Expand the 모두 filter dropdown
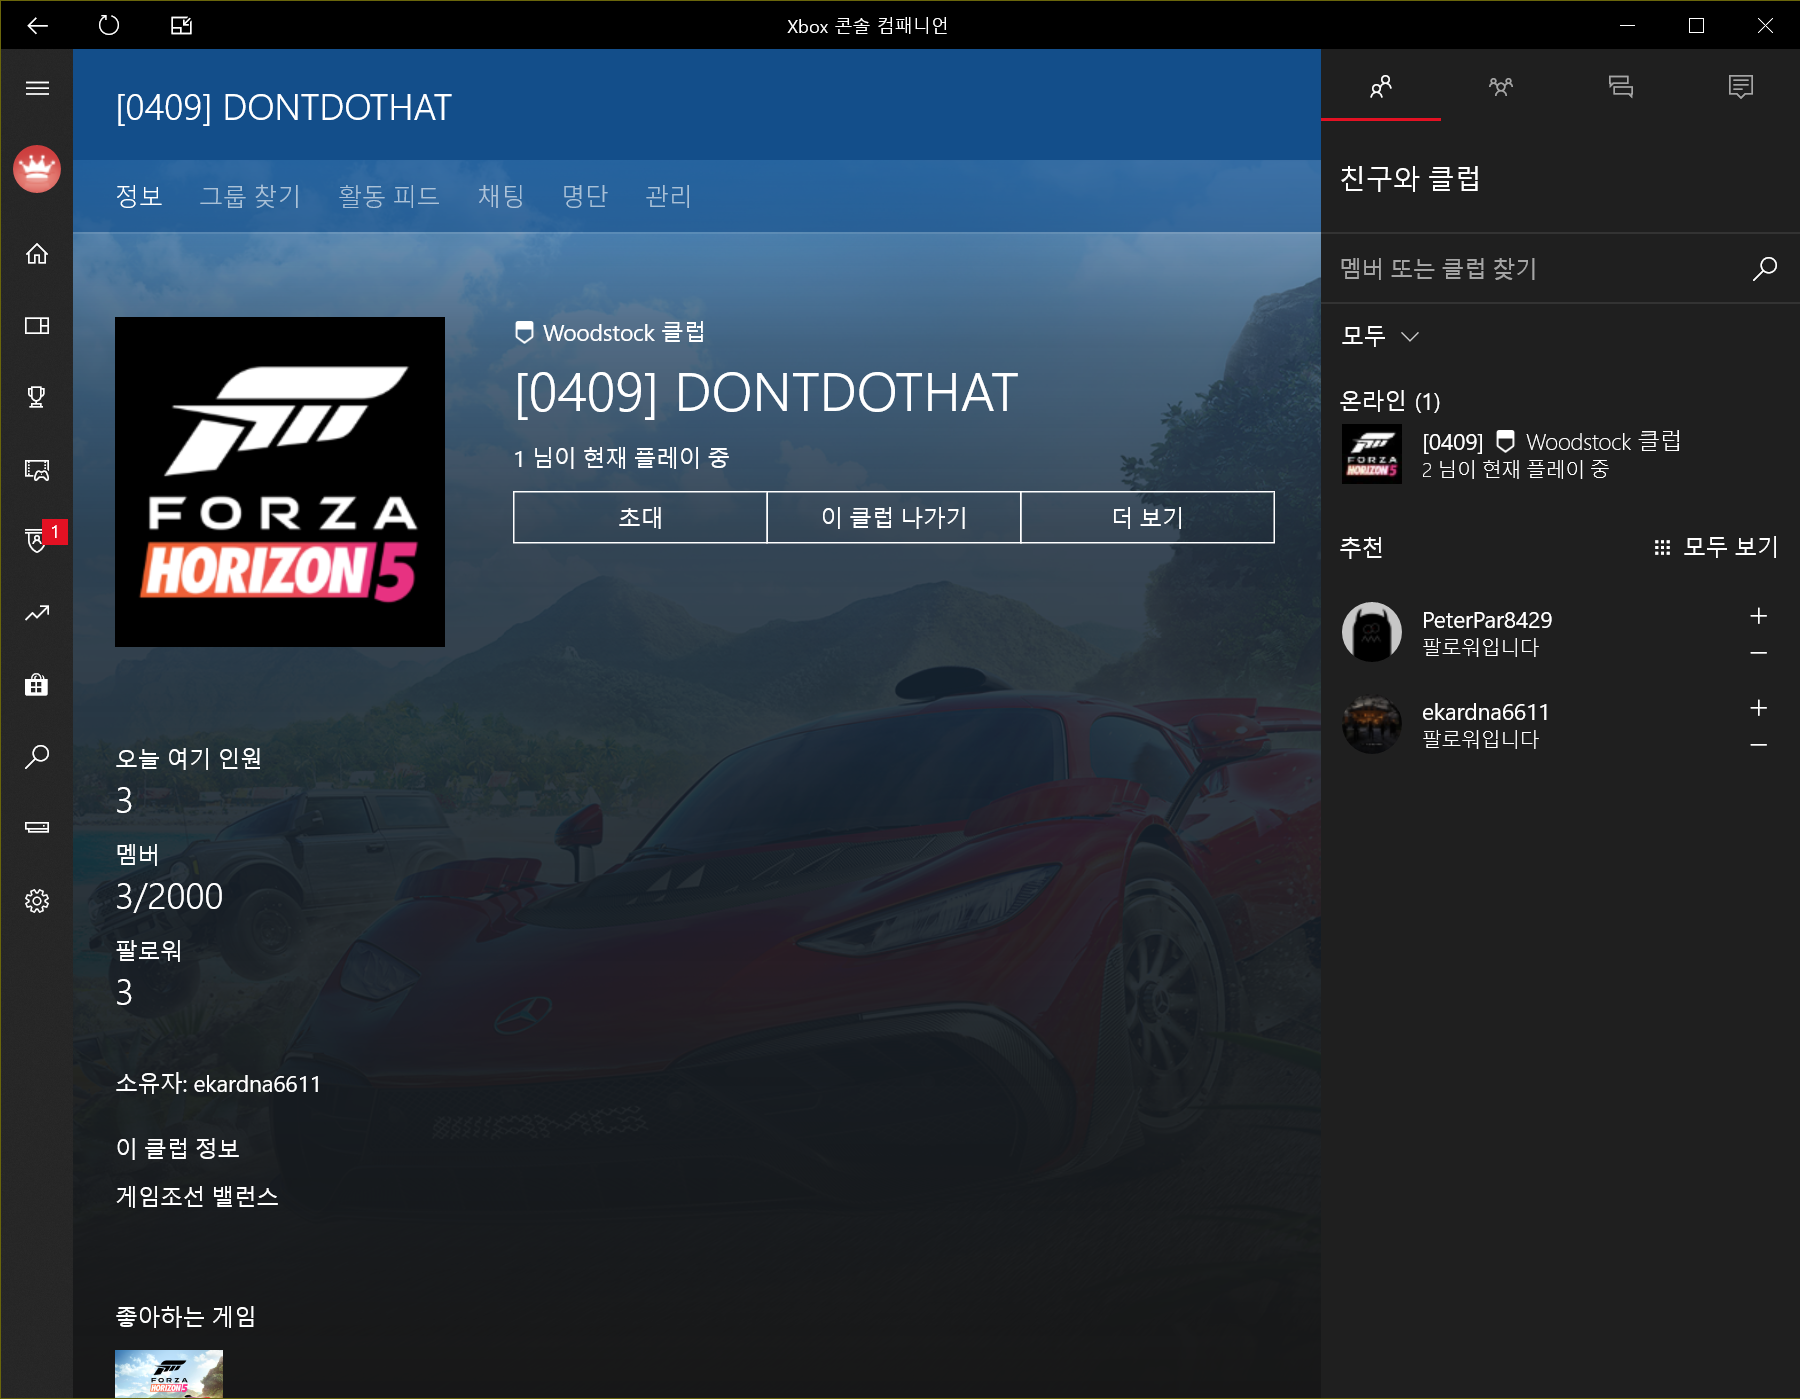This screenshot has height=1399, width=1800. (1380, 336)
